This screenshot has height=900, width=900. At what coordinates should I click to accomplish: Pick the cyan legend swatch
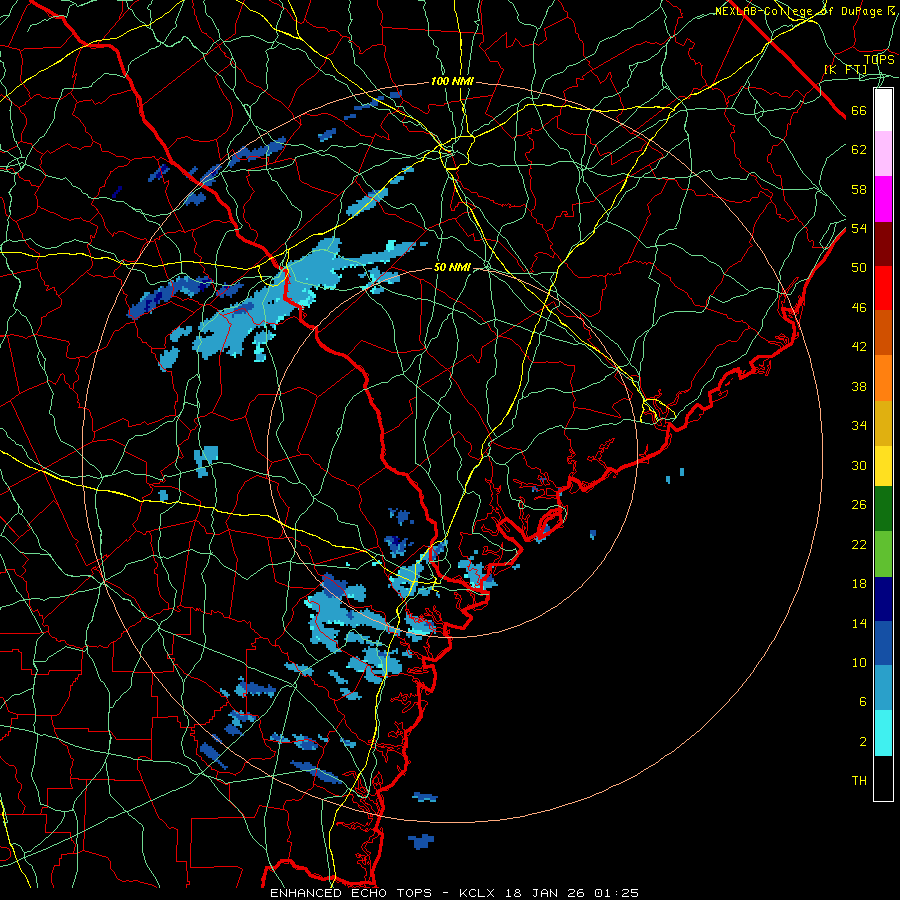[x=883, y=733]
